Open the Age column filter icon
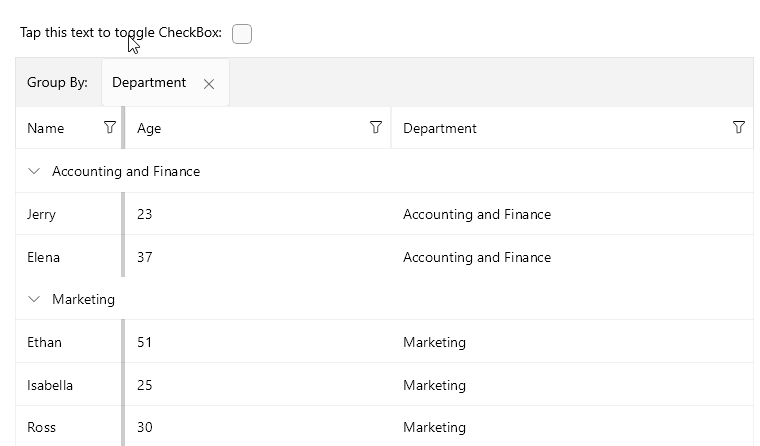760x446 pixels. tap(376, 127)
